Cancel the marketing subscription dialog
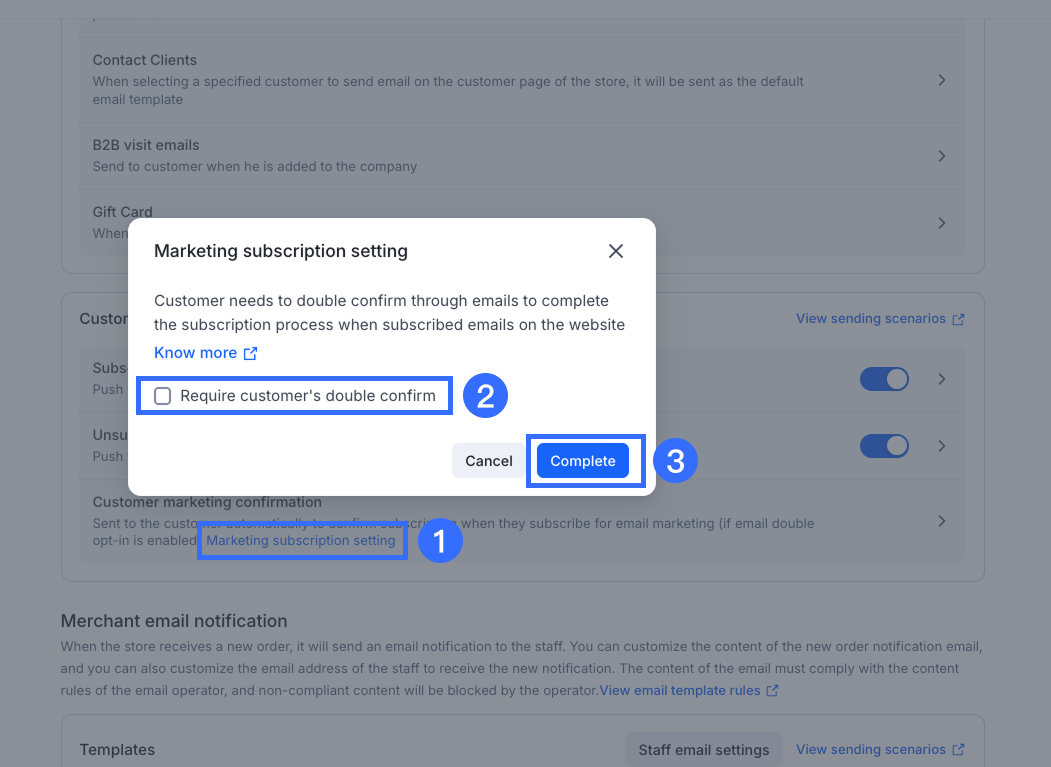1051x767 pixels. [489, 461]
